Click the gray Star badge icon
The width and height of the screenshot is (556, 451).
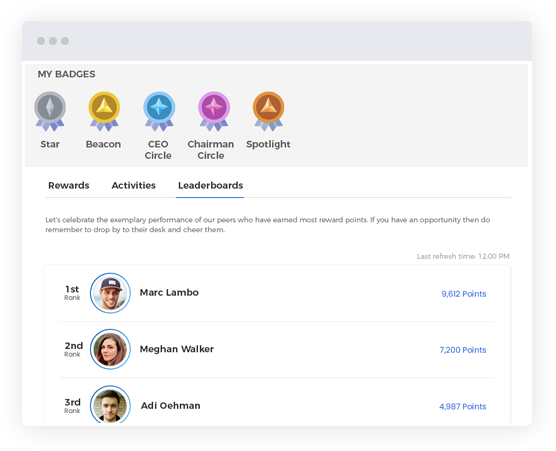click(x=50, y=111)
